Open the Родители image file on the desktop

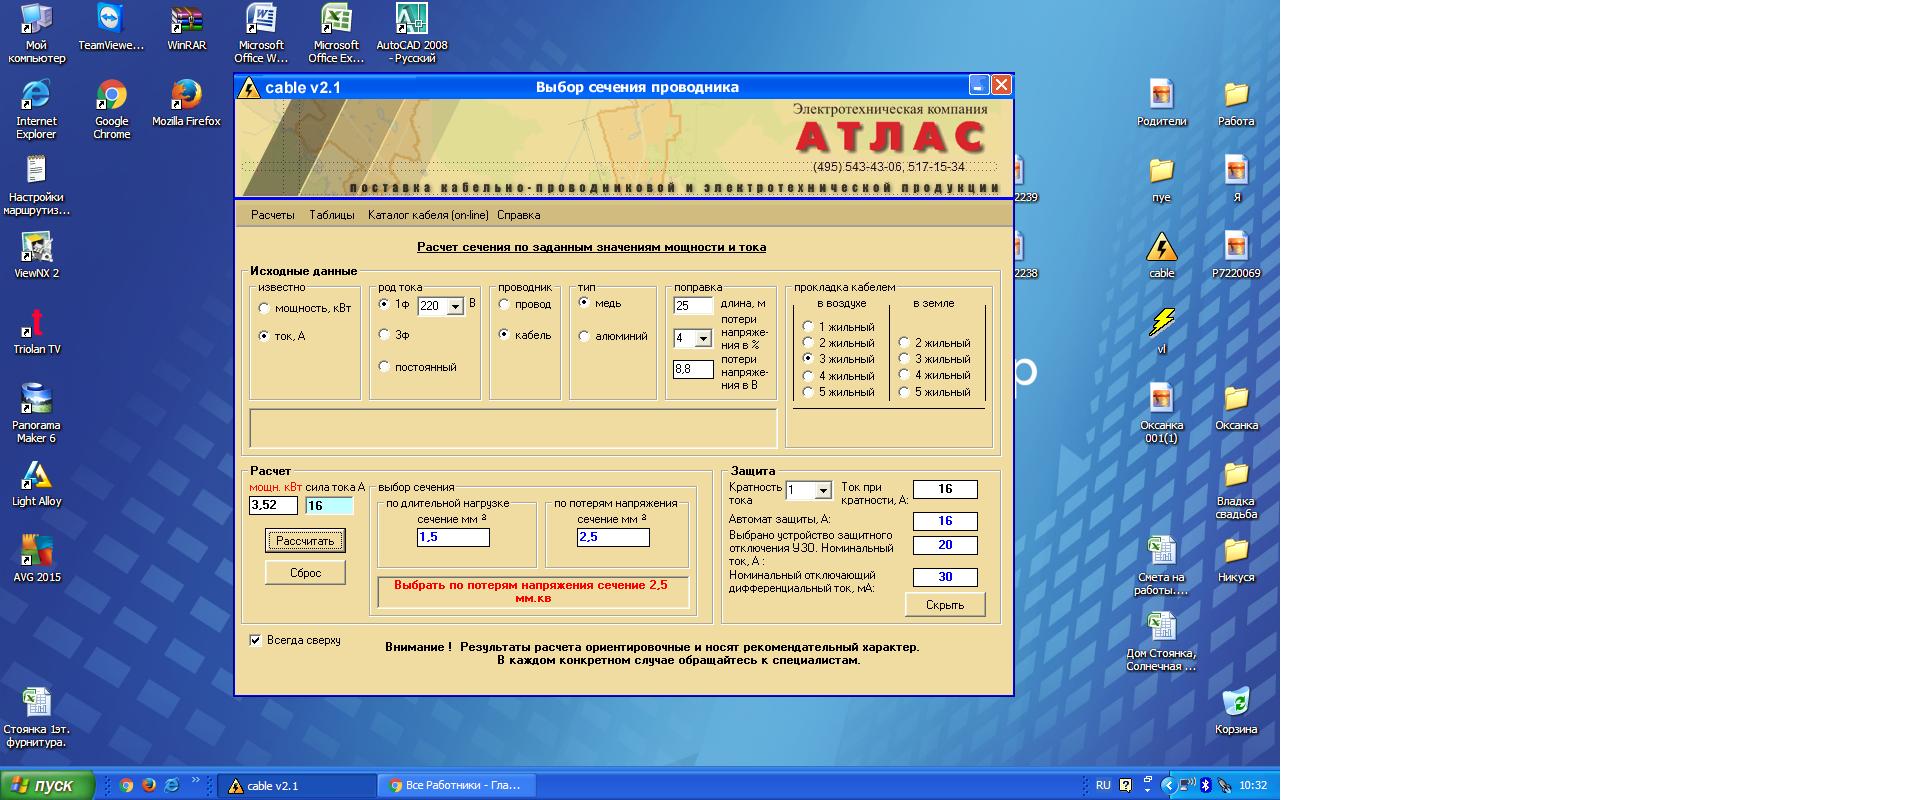point(1161,103)
